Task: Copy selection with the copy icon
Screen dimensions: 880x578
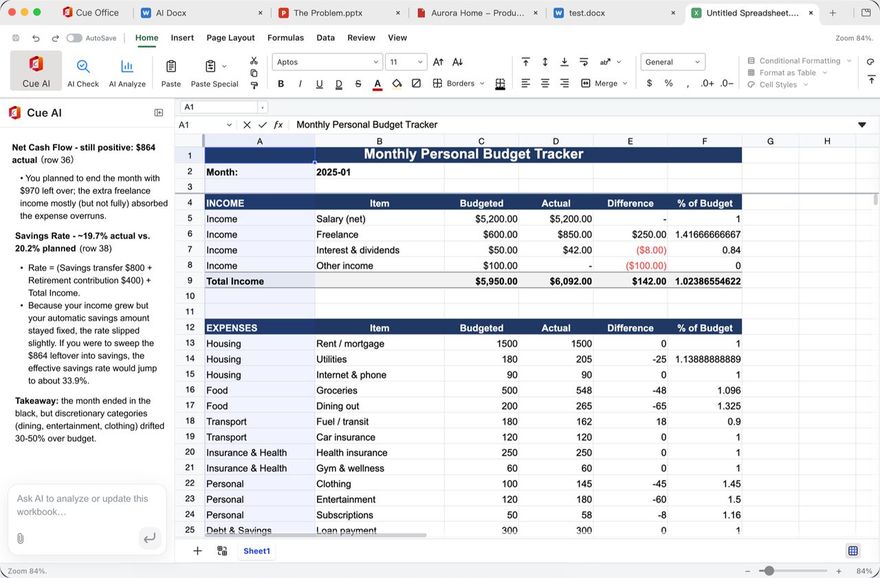Action: [254, 73]
